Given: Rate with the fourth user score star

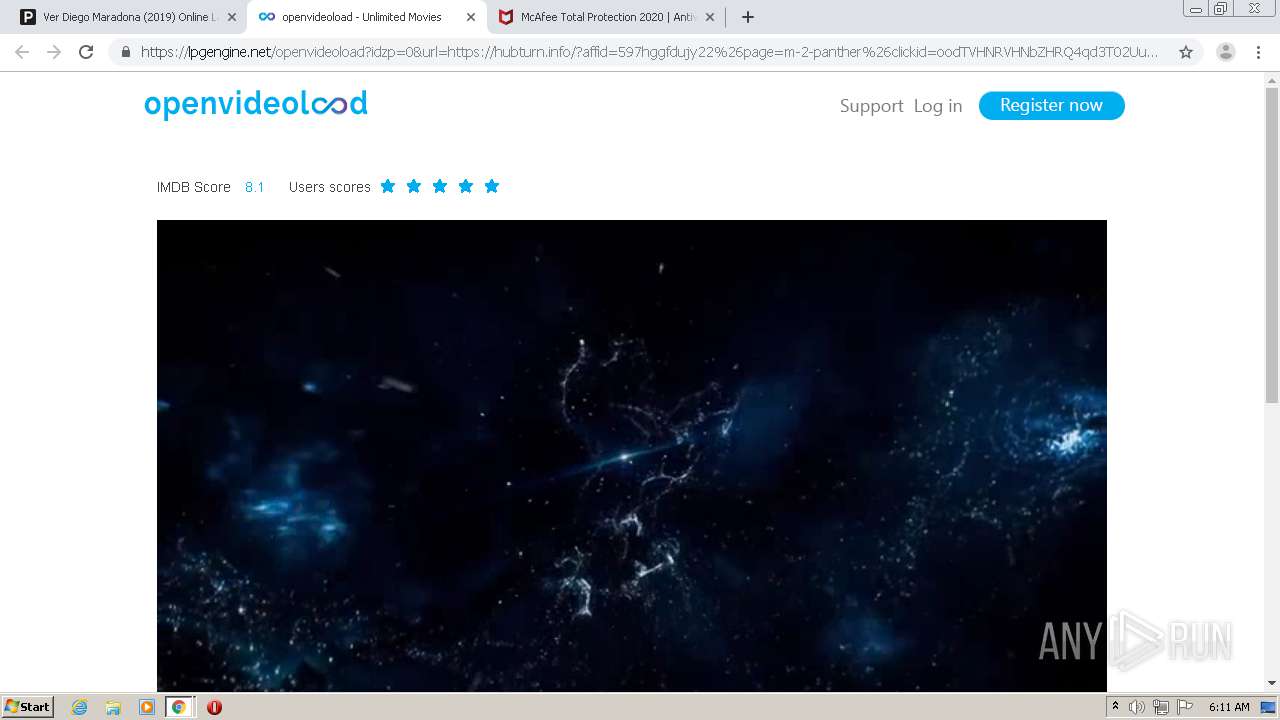Looking at the screenshot, I should click(466, 186).
